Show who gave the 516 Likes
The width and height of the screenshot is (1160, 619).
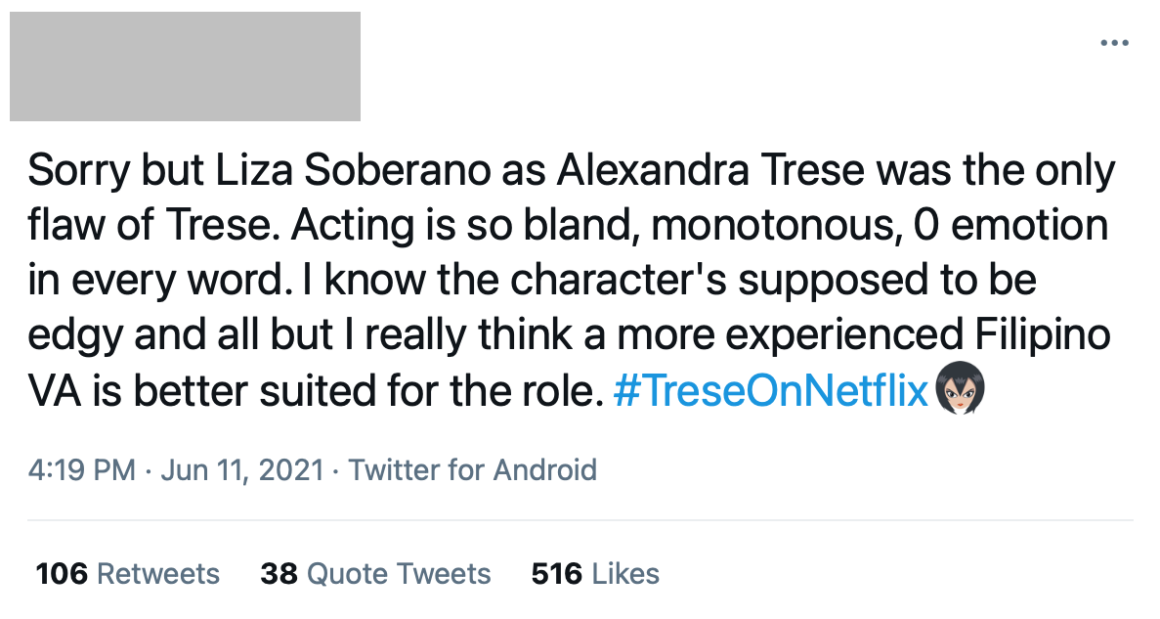point(595,574)
